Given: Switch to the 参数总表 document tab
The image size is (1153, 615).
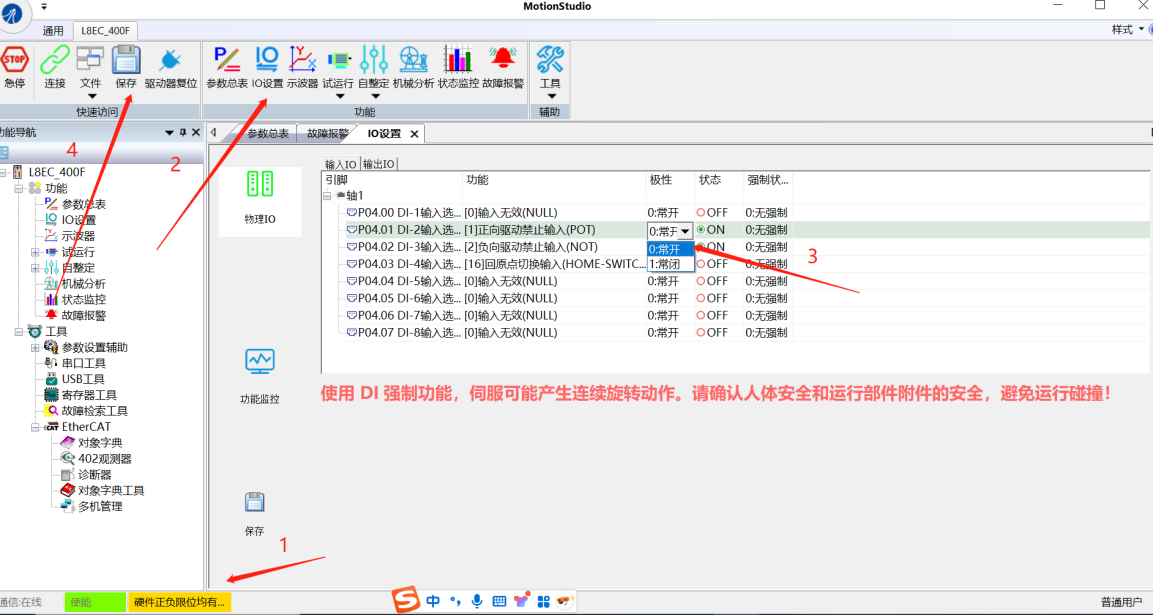Looking at the screenshot, I should (x=268, y=133).
